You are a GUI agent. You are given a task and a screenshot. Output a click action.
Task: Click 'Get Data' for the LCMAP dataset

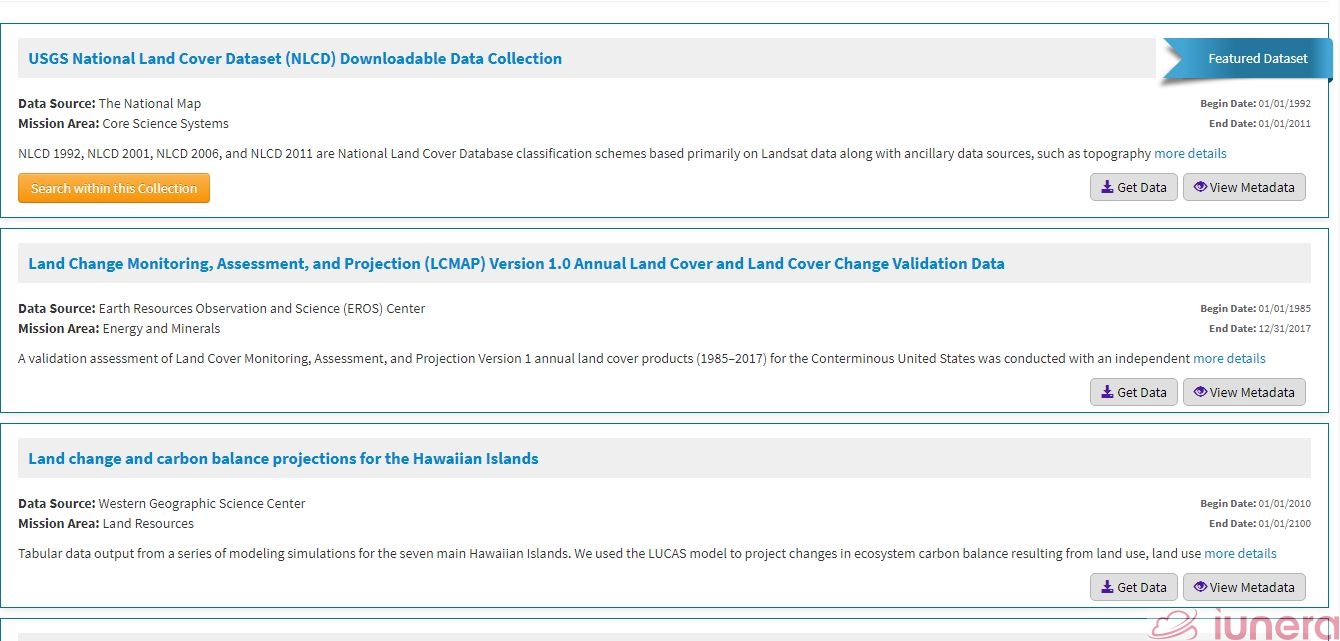(x=1133, y=392)
